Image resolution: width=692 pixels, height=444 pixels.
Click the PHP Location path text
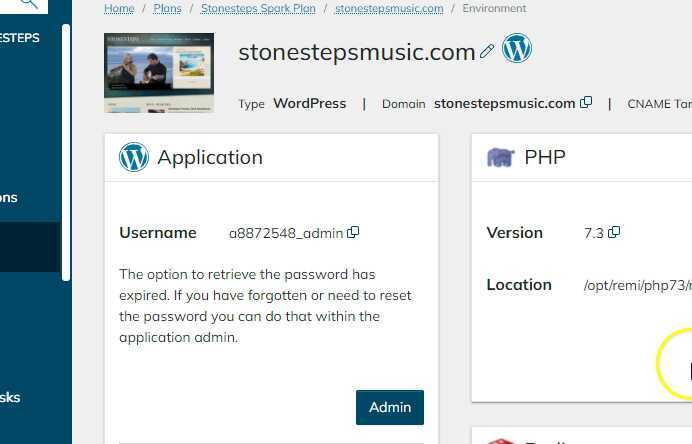pos(637,285)
